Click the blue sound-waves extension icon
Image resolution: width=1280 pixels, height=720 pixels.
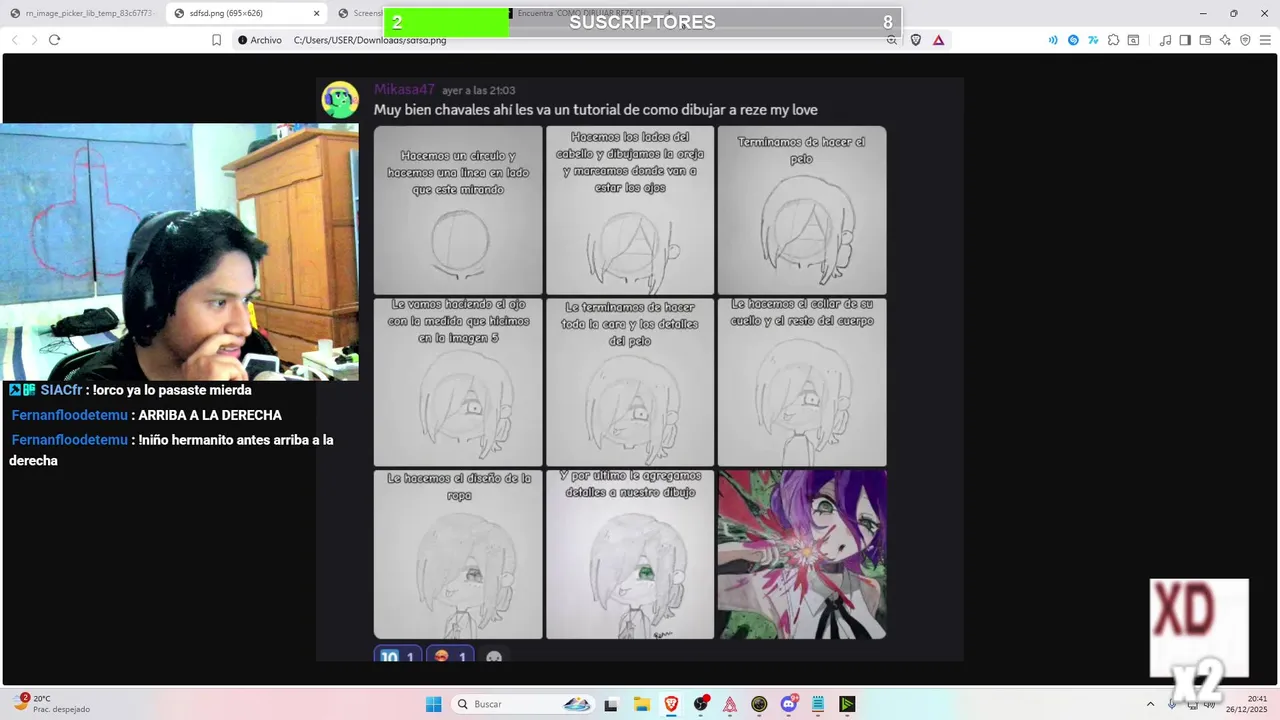click(x=1053, y=40)
